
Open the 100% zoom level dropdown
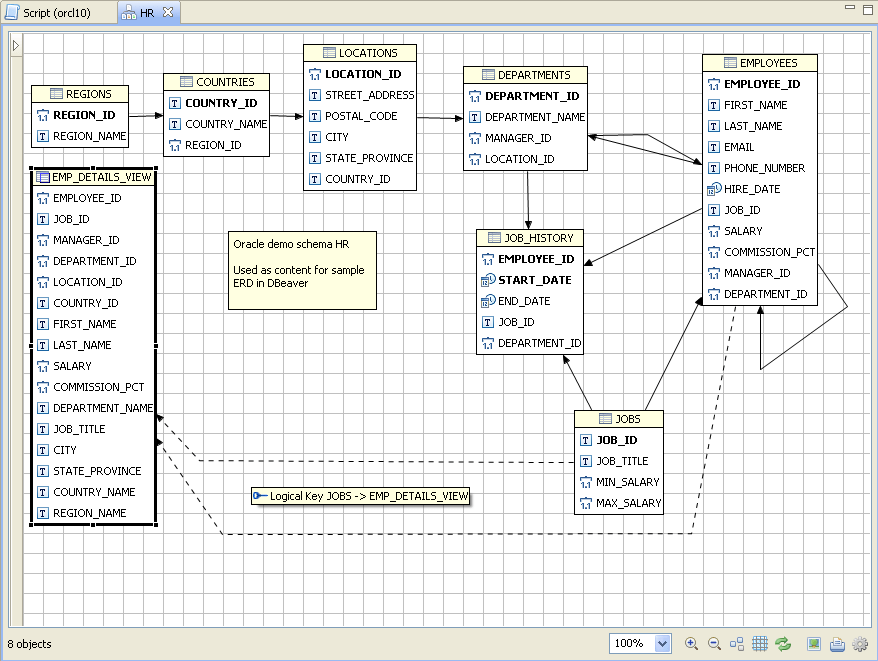661,643
